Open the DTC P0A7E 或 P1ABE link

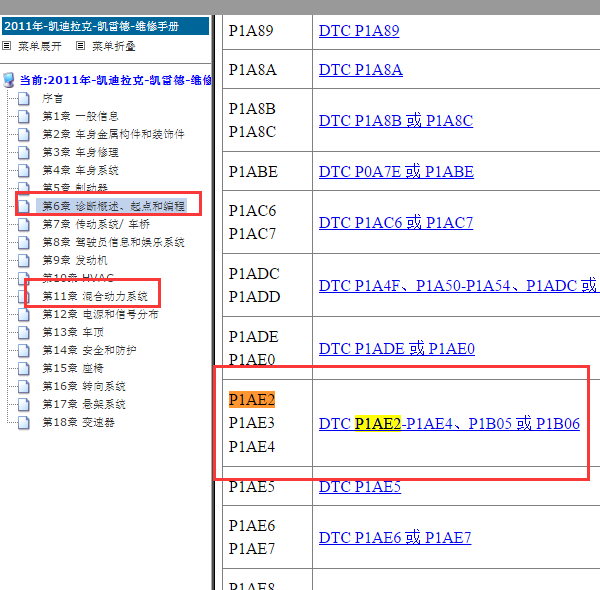tap(396, 171)
